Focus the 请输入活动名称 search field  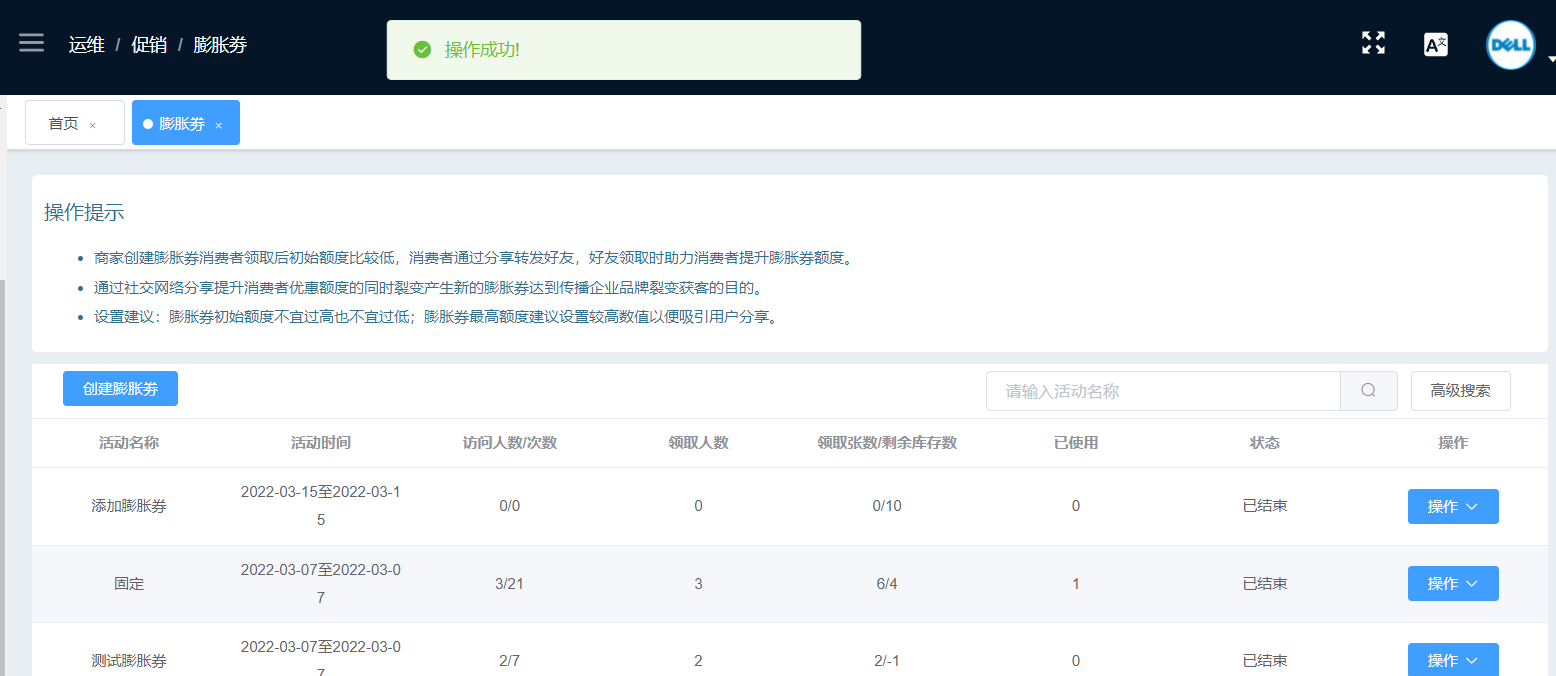pyautogui.click(x=1163, y=391)
